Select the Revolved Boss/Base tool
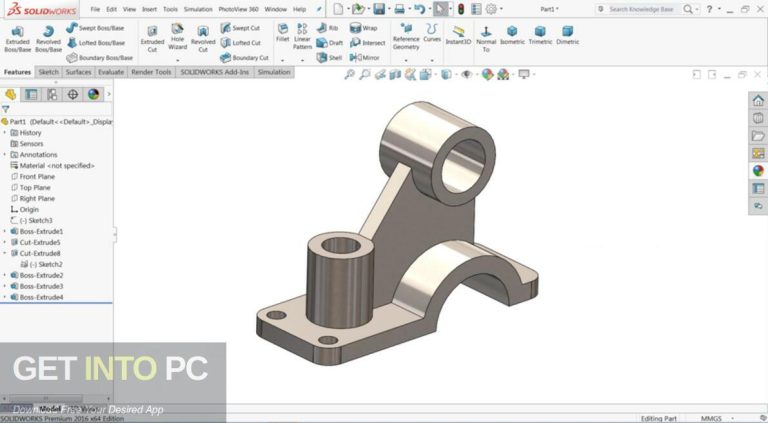Screen dimensions: 768x423 tap(48, 39)
